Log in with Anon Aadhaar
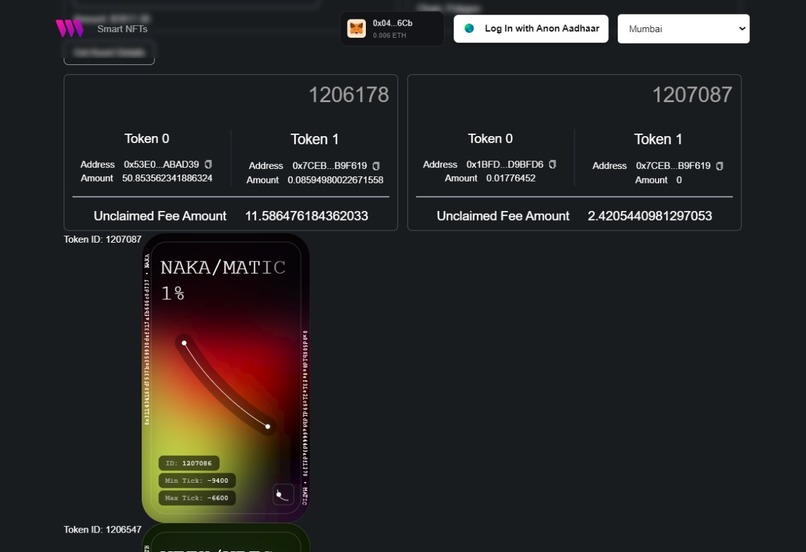Screen dimensions: 806x552 click(530, 29)
